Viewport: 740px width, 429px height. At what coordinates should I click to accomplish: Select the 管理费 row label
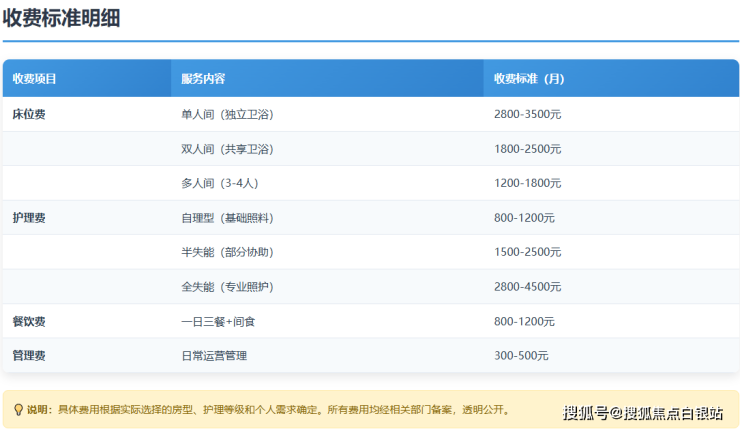[29, 355]
